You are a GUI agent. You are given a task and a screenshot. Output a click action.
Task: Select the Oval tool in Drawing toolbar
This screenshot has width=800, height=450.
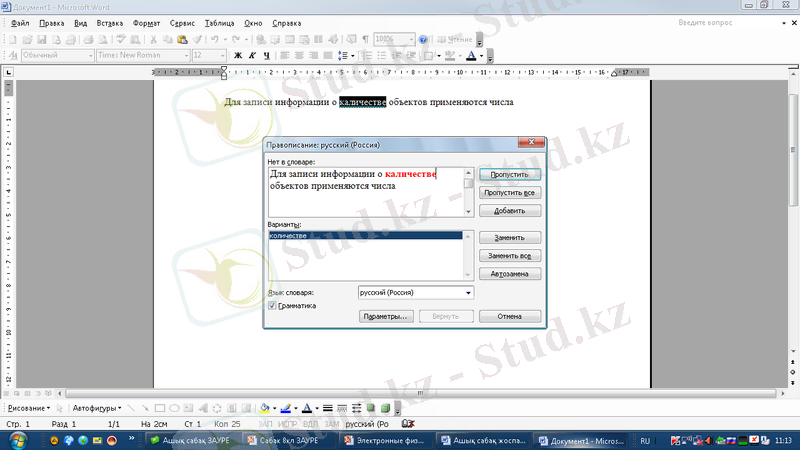[174, 408]
